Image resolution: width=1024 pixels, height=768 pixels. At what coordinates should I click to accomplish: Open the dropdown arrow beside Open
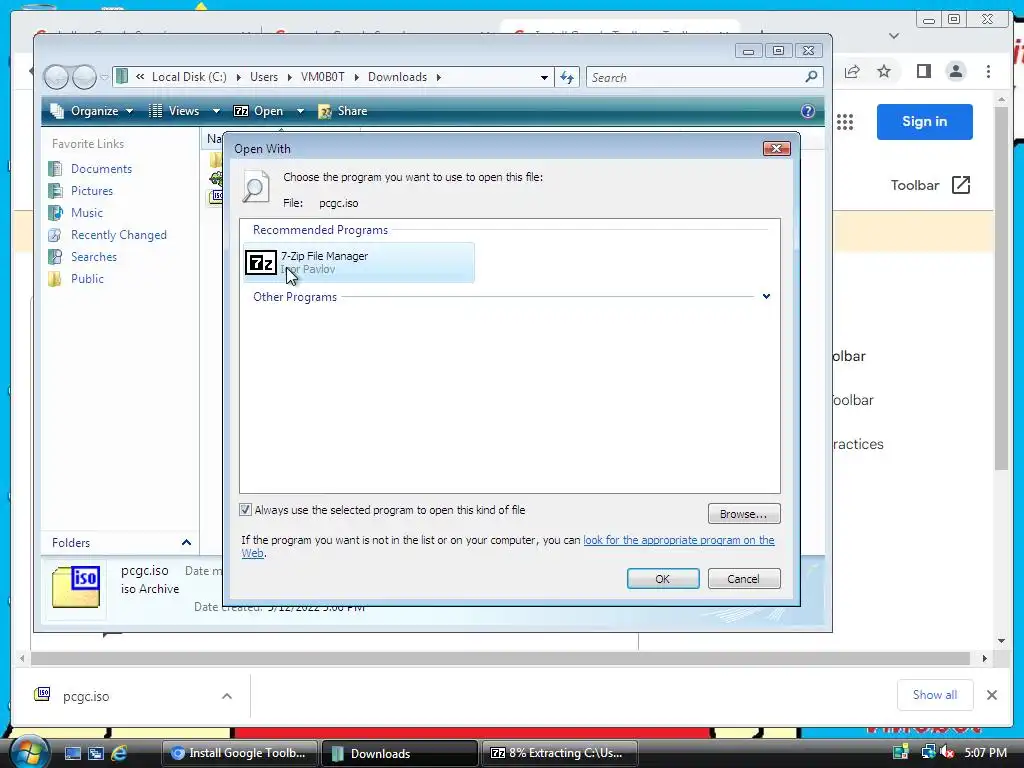click(300, 111)
